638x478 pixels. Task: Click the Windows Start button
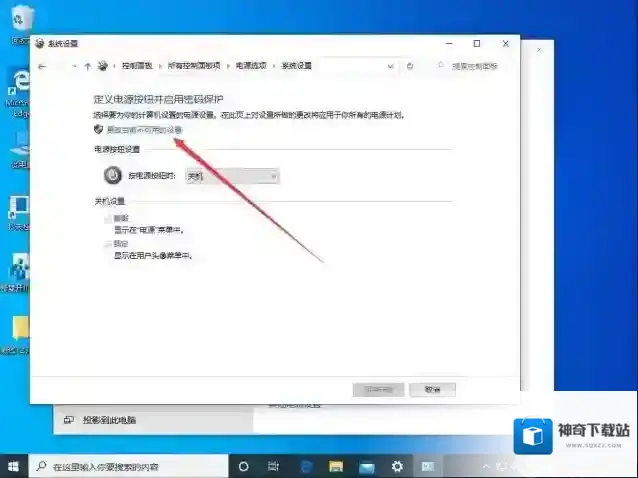14,466
